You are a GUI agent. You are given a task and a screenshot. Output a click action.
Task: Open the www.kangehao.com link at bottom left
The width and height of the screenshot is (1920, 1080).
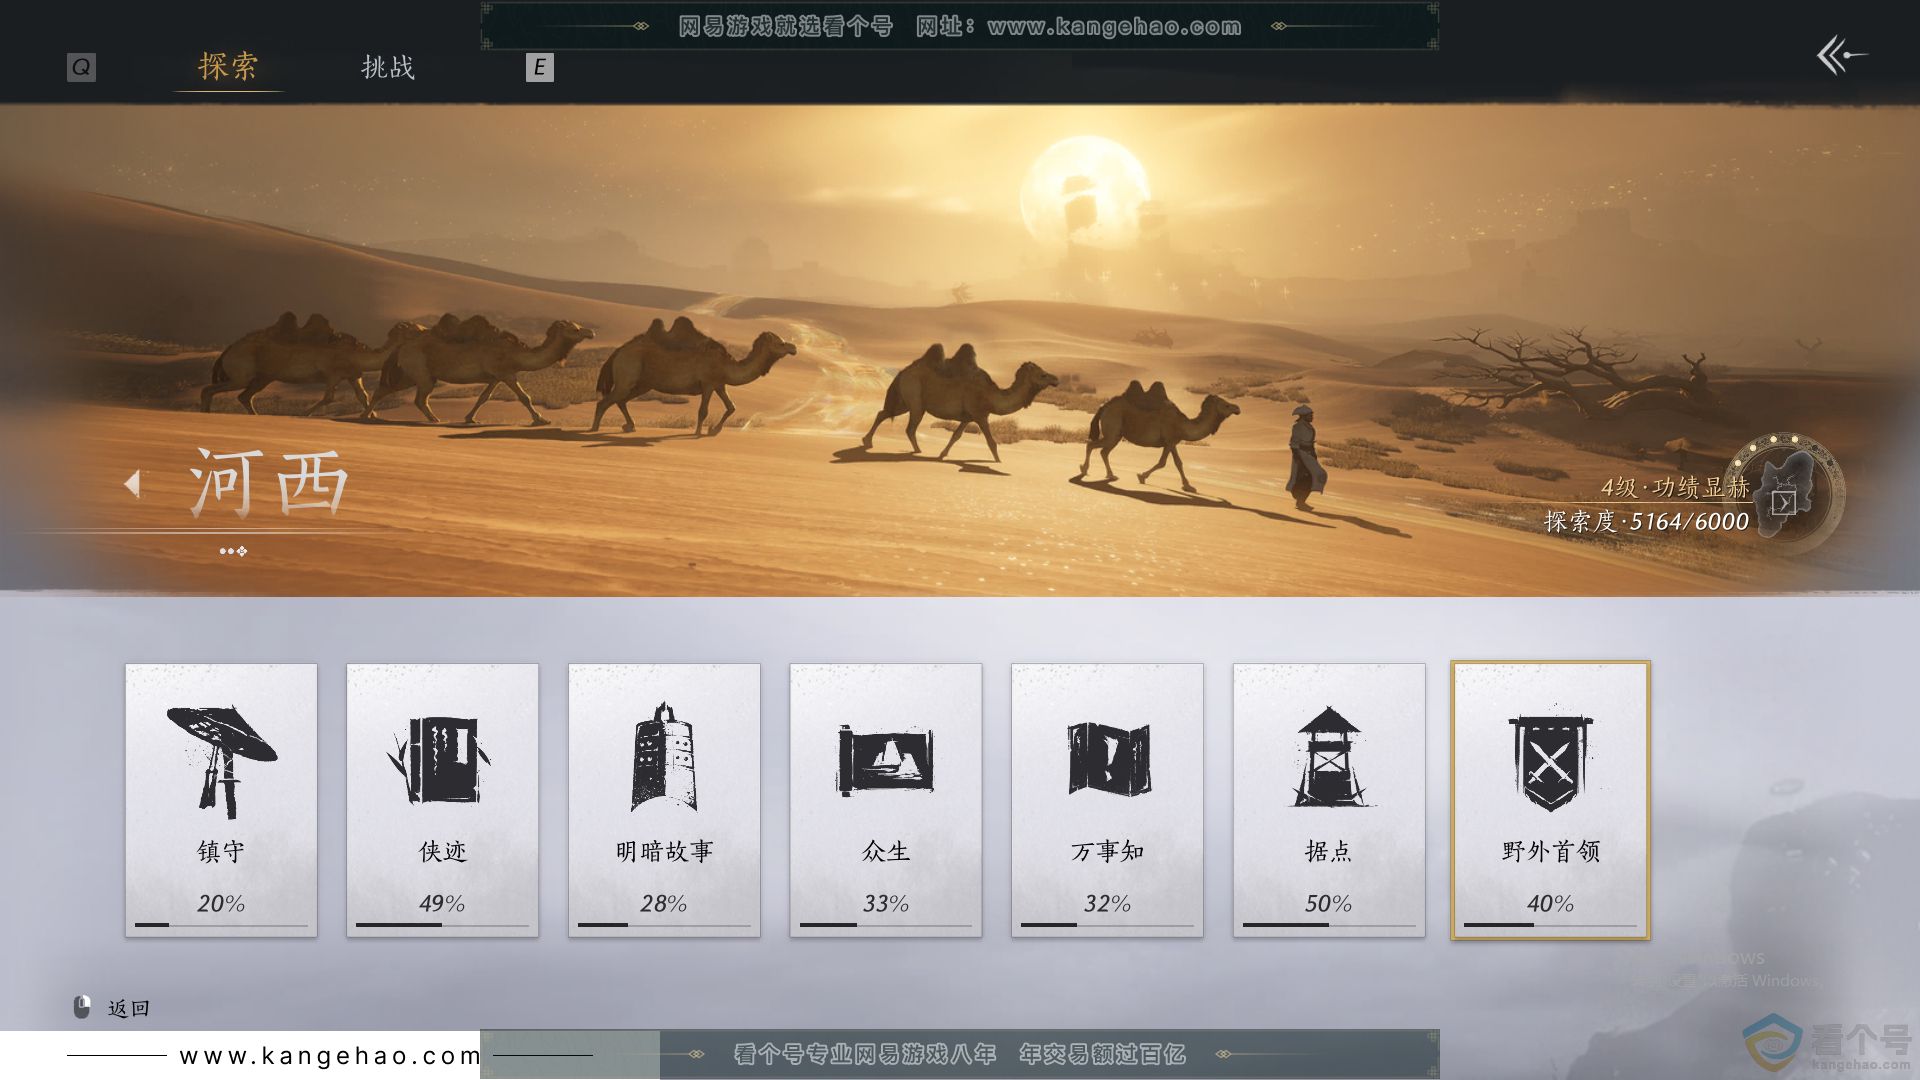pos(330,1056)
